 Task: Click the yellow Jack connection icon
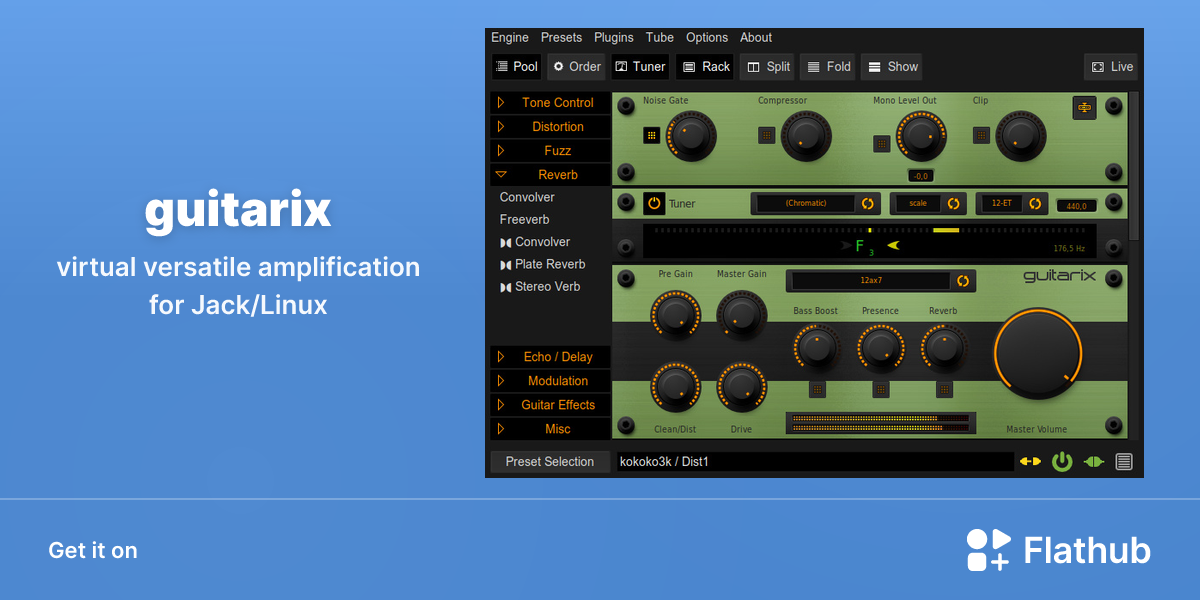(x=1030, y=461)
